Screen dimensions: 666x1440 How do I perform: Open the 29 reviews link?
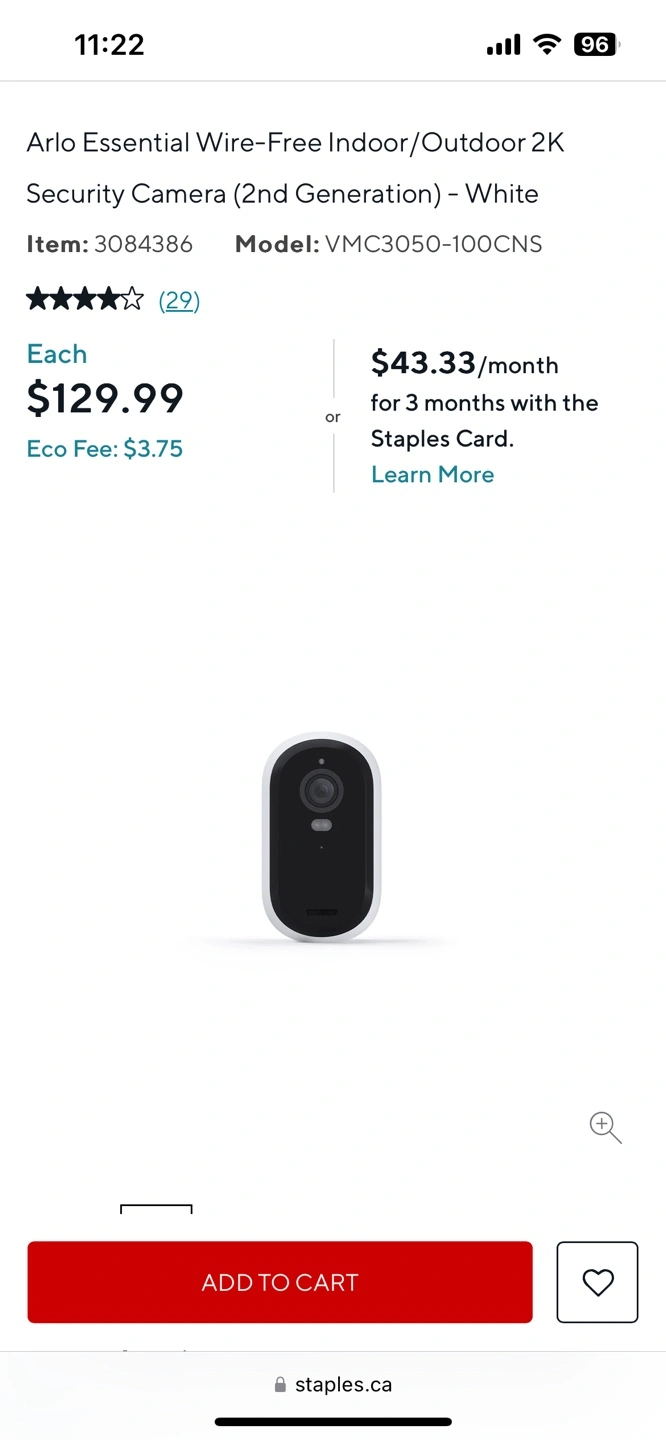point(179,300)
